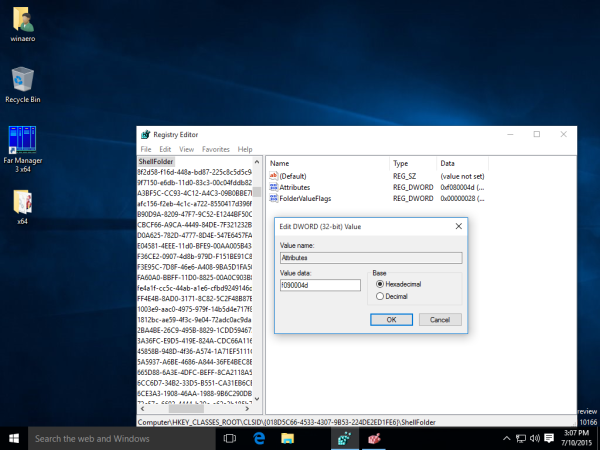The height and width of the screenshot is (450, 600).
Task: Launch Microsoft Edge from taskbar
Action: click(x=259, y=439)
